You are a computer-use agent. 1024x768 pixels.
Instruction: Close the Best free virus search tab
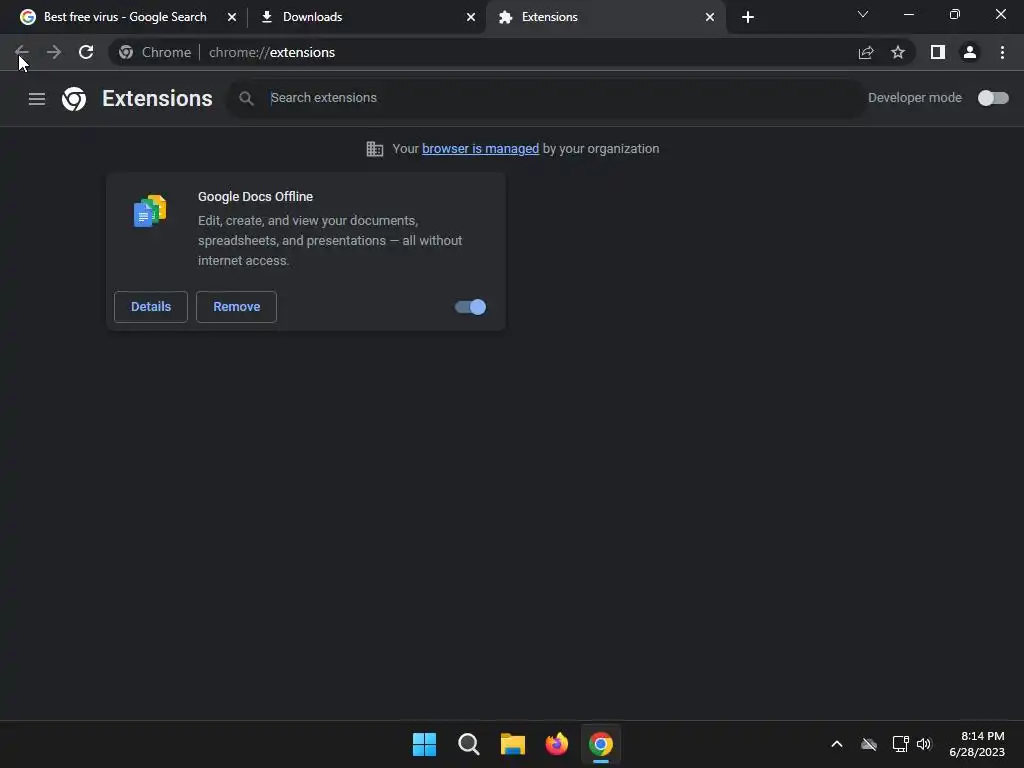(x=232, y=17)
